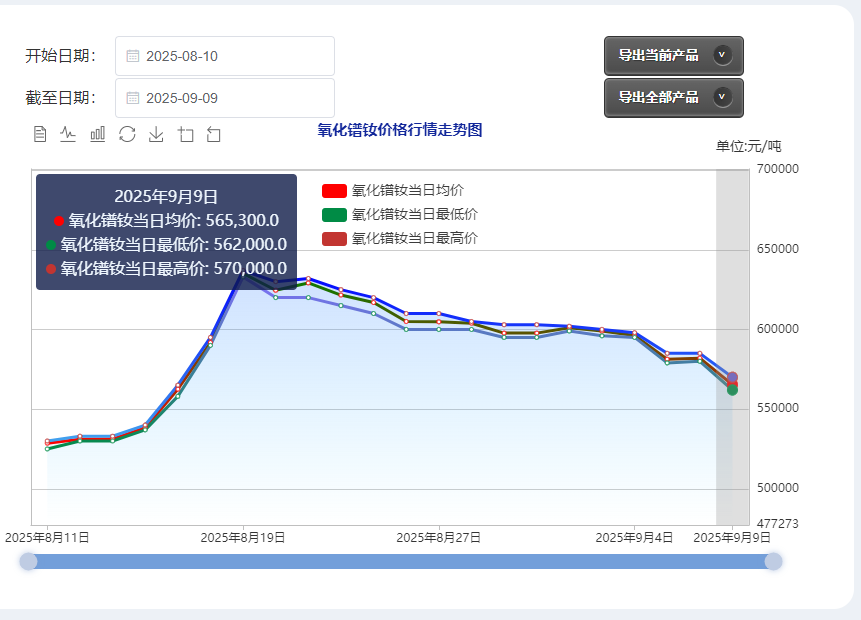Click y-axis value 500000
This screenshot has width=861, height=620.
(778, 488)
